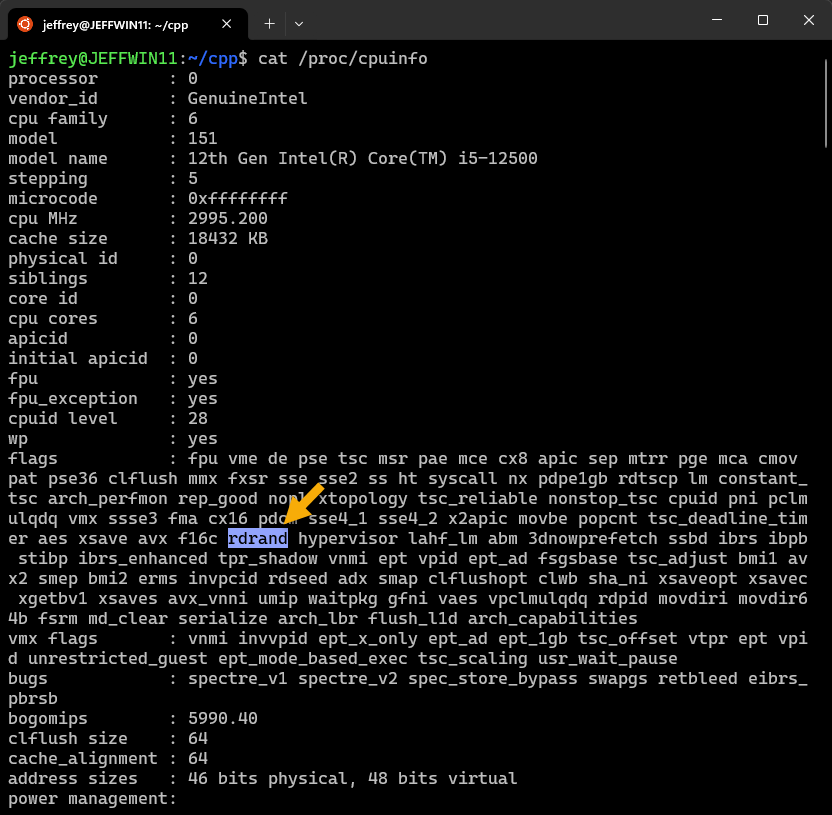Maximize the terminal window
Image resolution: width=832 pixels, height=815 pixels.
(762, 21)
